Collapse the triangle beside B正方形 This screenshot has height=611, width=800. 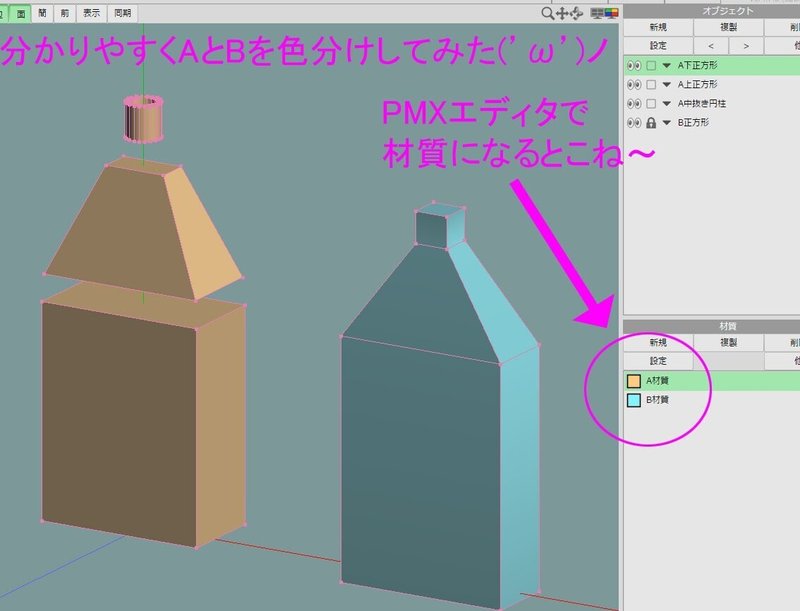click(666, 123)
